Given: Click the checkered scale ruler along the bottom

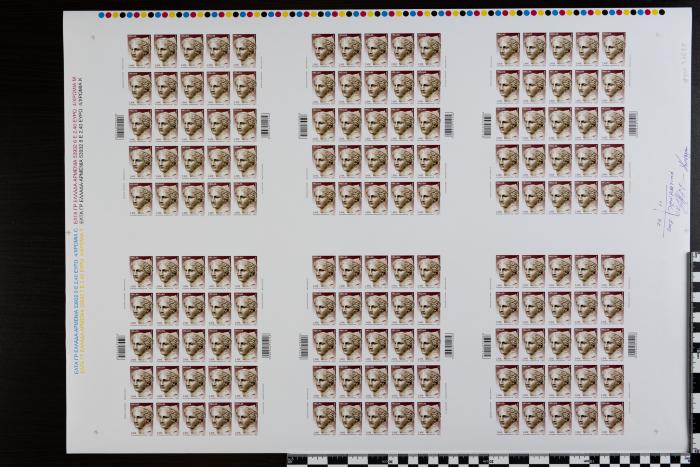Looking at the screenshot, I should point(493,460).
